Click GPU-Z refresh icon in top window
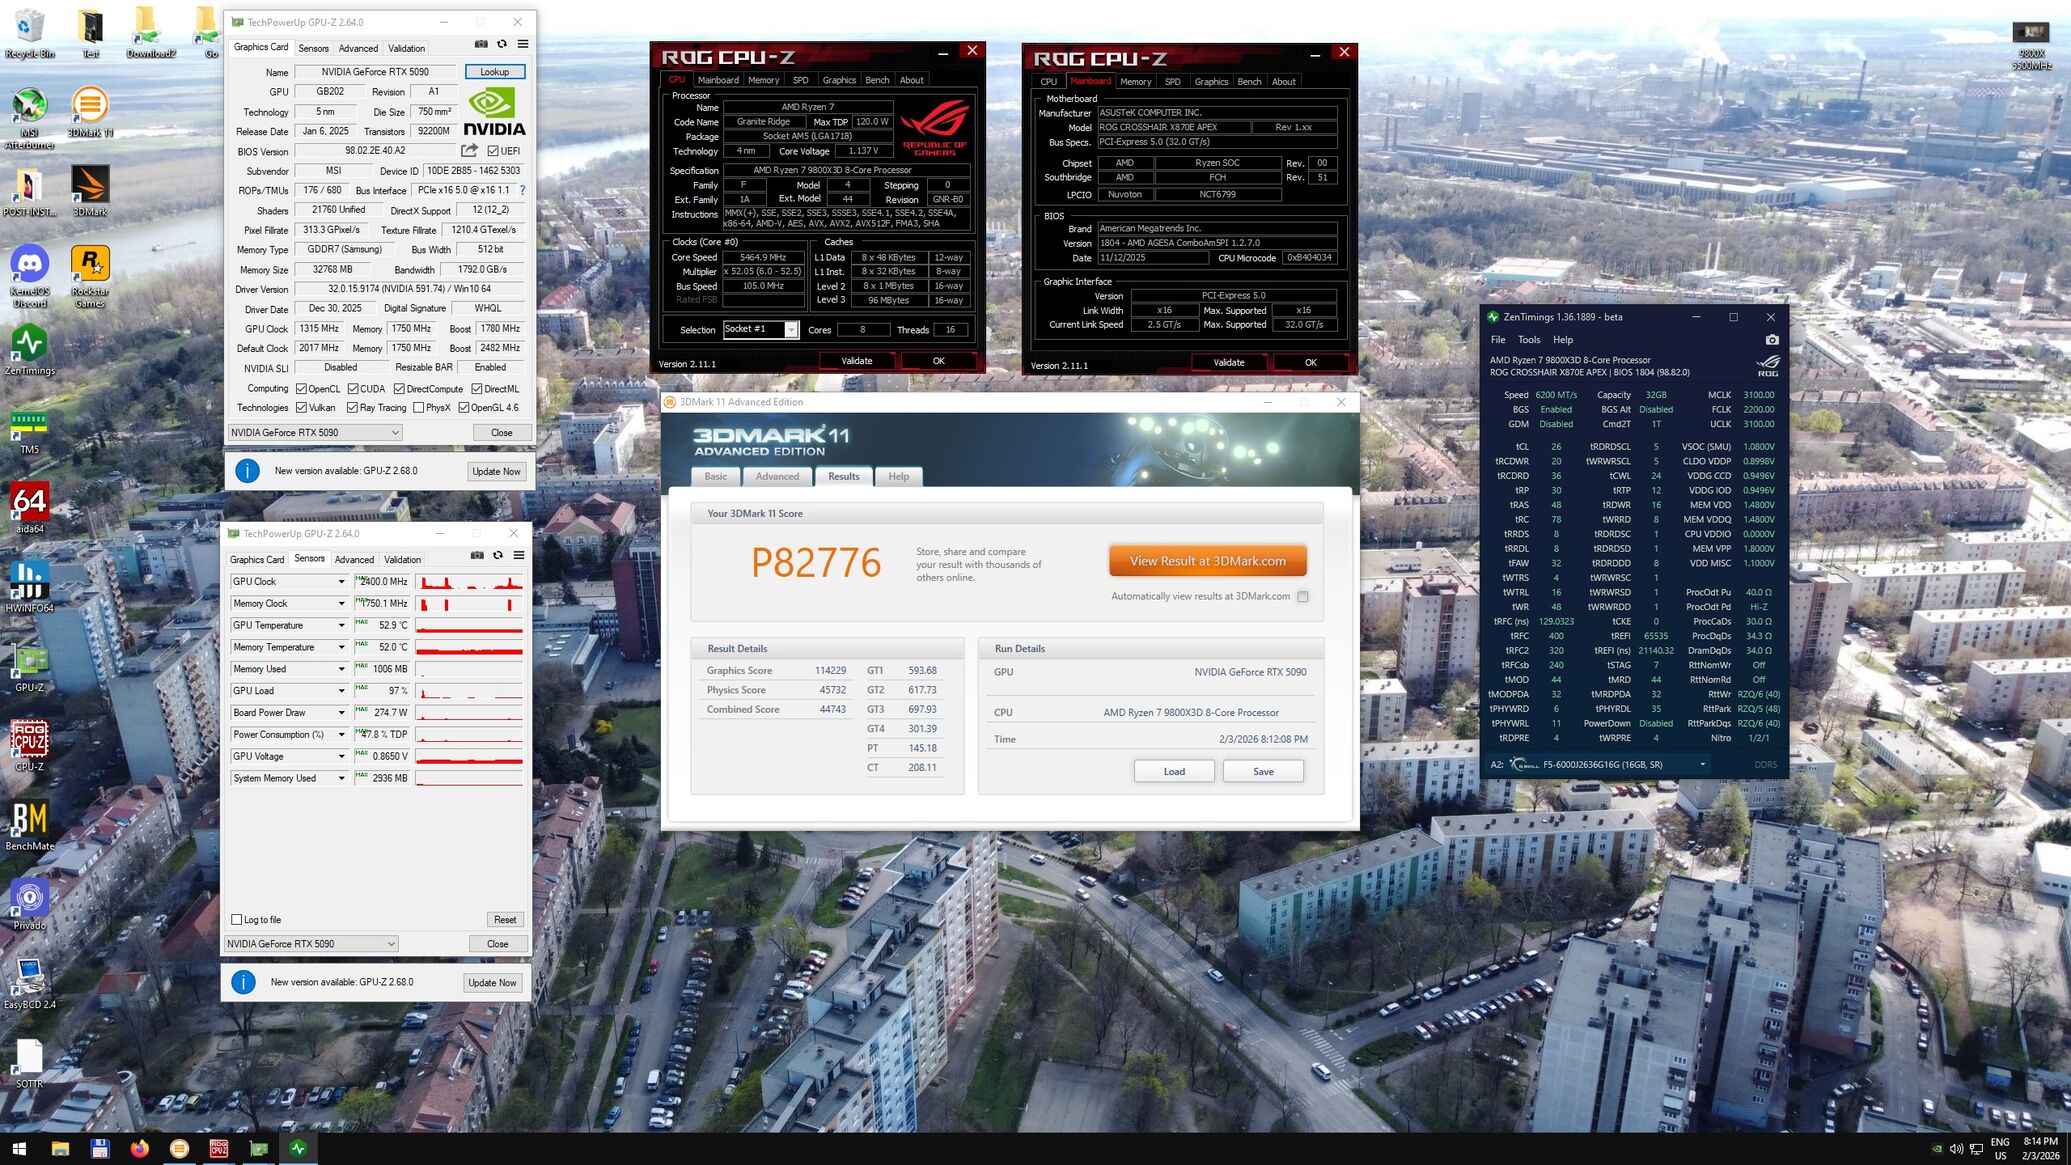 (502, 45)
